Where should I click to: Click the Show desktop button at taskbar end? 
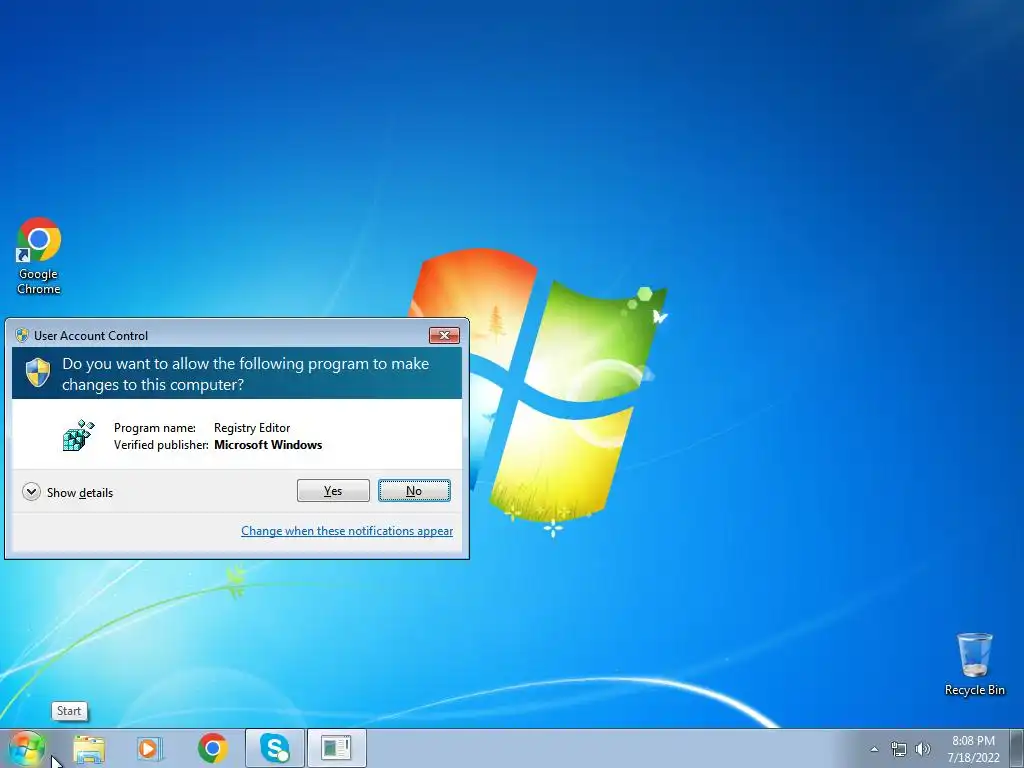1017,748
